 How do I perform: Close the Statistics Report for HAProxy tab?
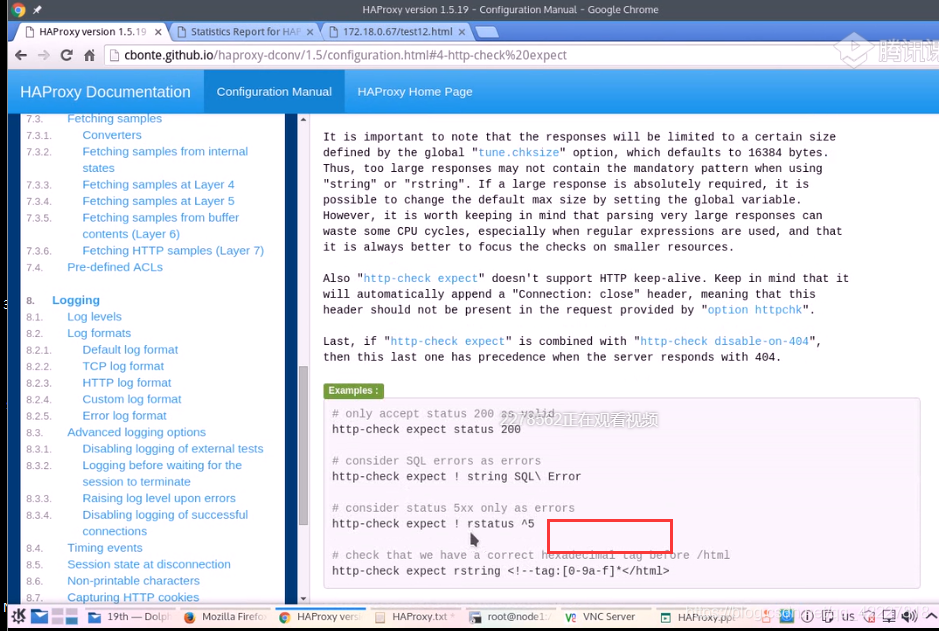tap(310, 32)
